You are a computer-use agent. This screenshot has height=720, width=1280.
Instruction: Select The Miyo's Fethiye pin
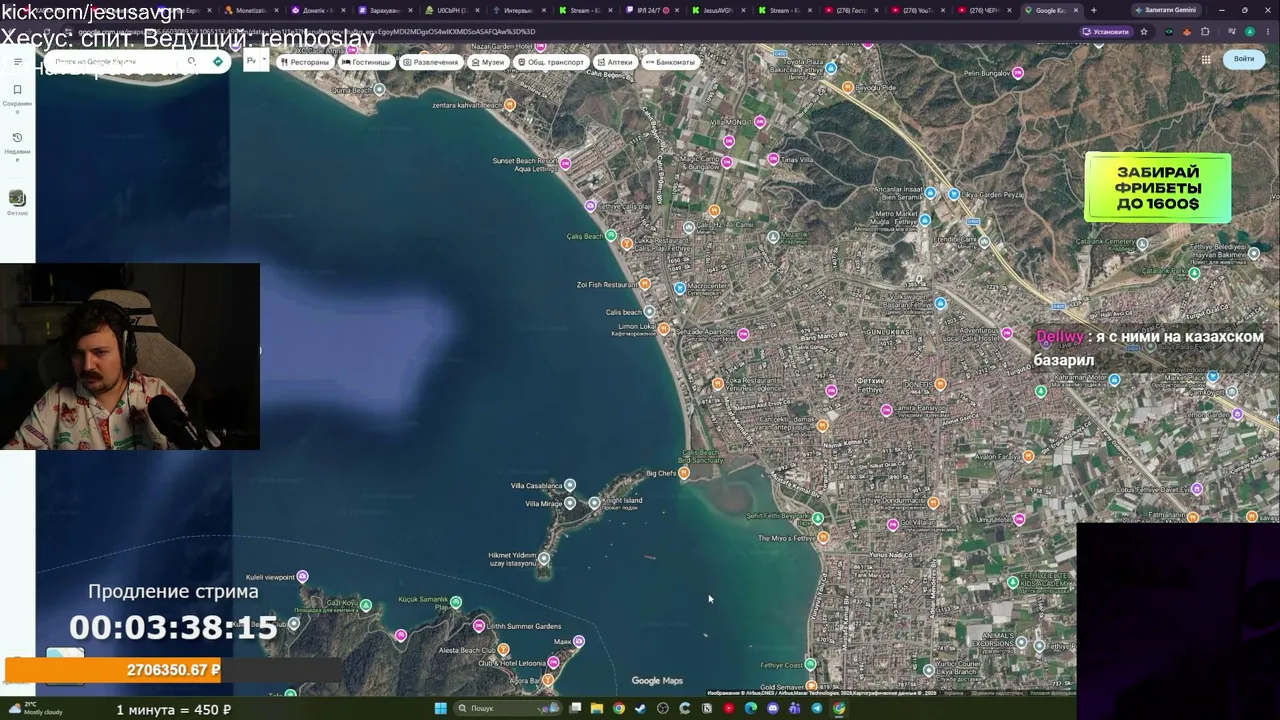823,538
